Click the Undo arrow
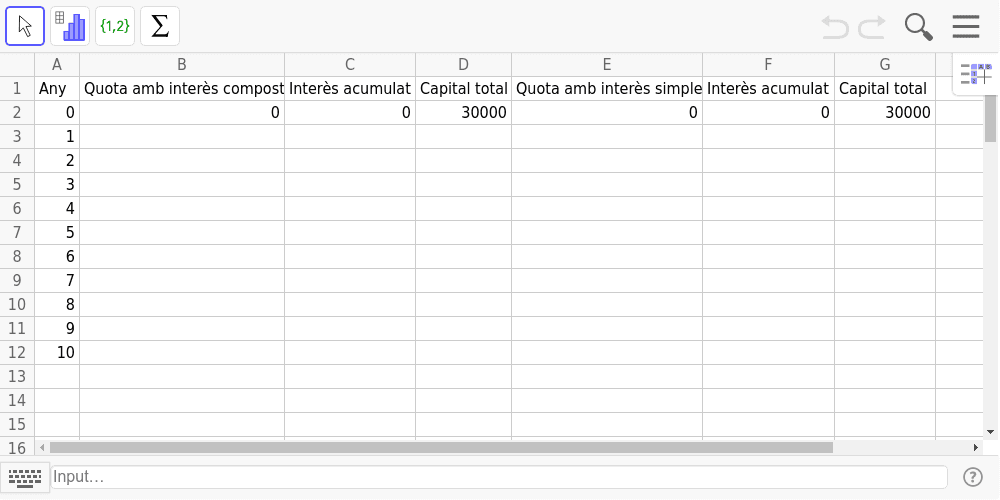The image size is (1000, 500). point(834,27)
